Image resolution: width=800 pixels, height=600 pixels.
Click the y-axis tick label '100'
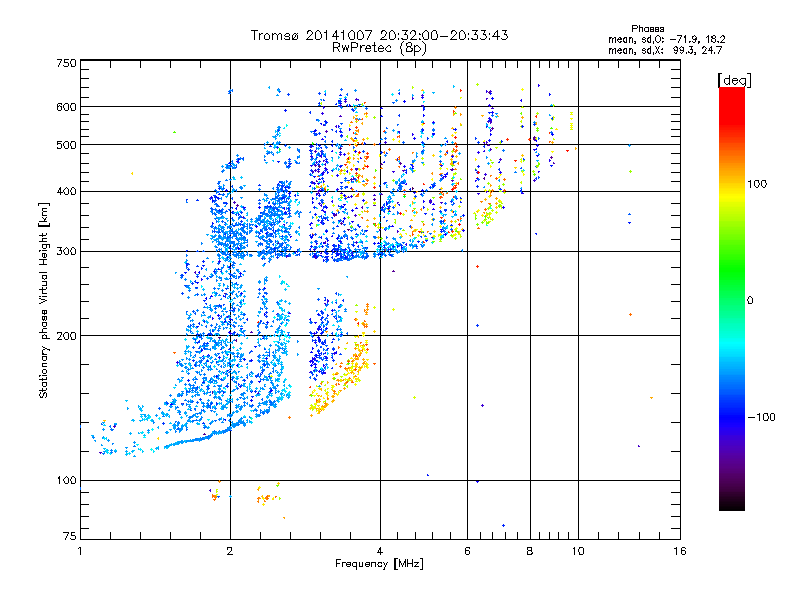[66, 480]
